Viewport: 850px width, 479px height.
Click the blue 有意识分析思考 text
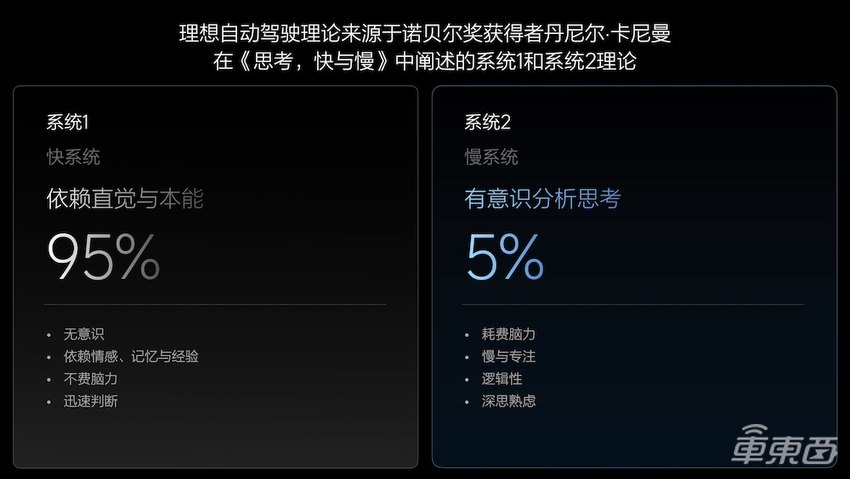[x=543, y=199]
